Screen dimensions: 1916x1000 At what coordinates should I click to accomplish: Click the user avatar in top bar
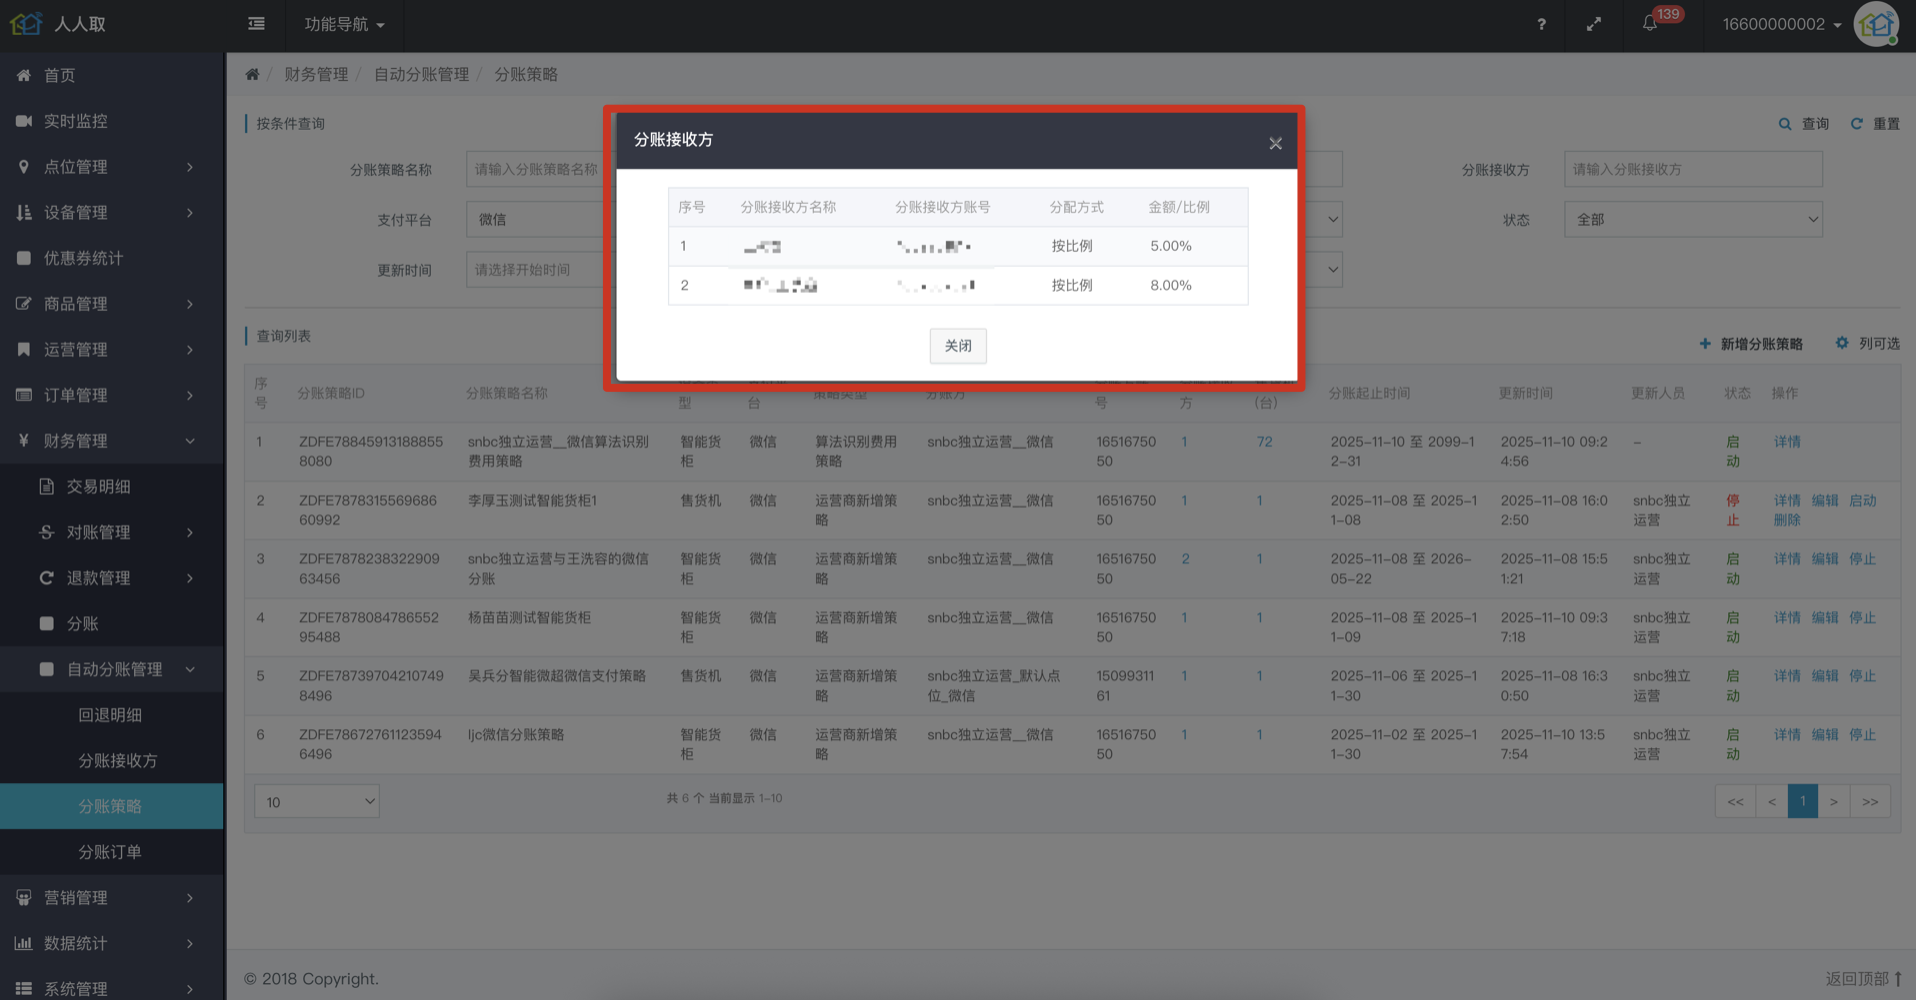coord(1876,24)
